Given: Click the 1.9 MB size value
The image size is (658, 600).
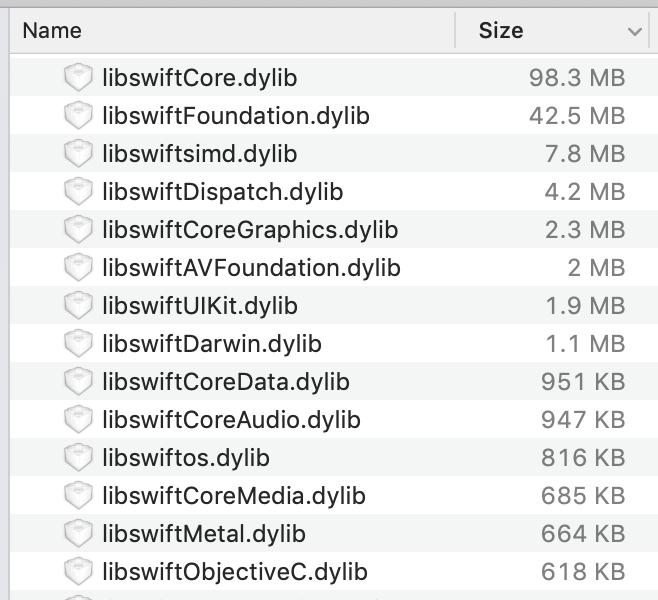Looking at the screenshot, I should 585,306.
